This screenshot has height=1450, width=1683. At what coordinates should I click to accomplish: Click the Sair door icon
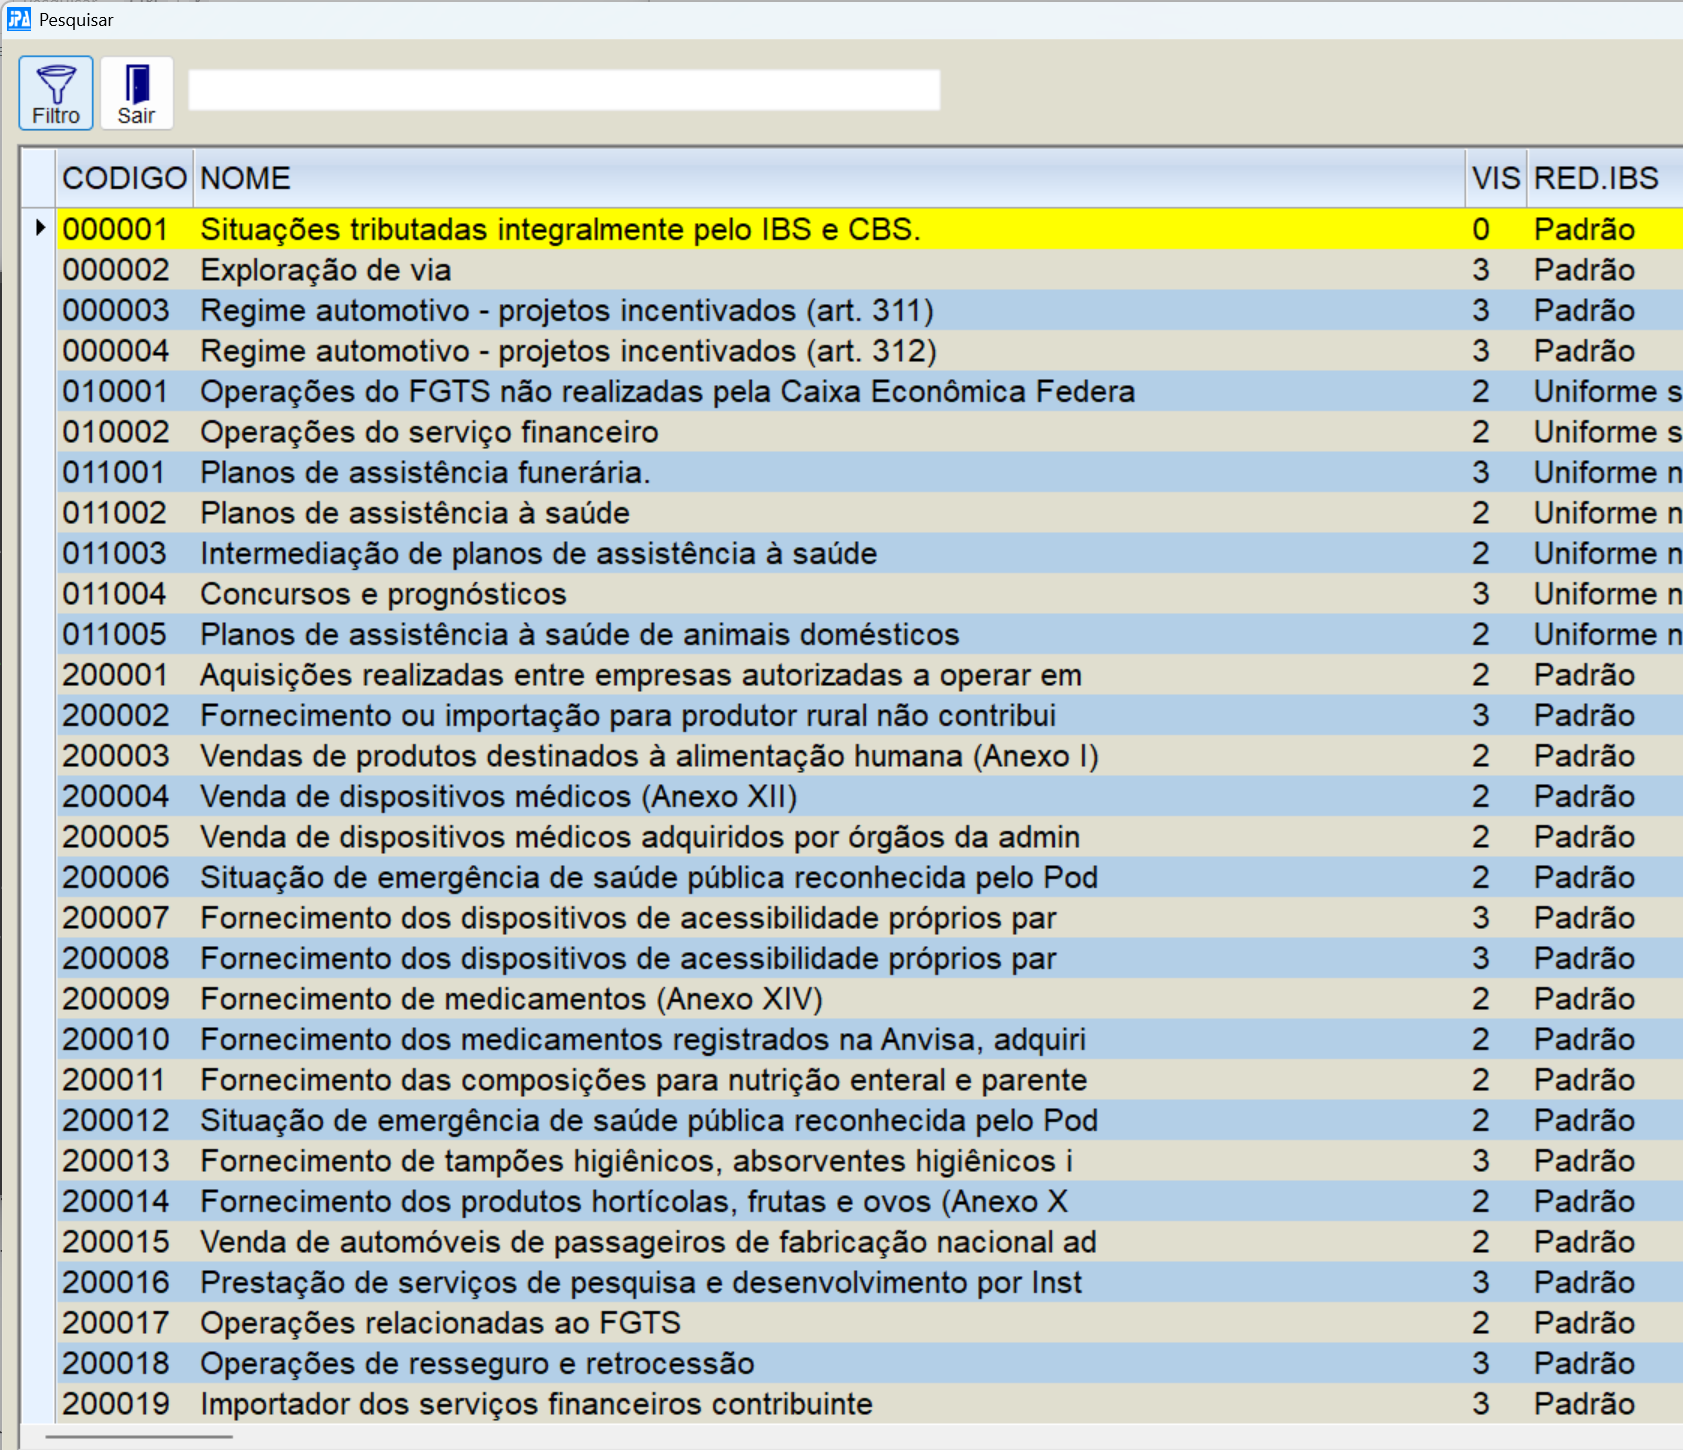[136, 85]
